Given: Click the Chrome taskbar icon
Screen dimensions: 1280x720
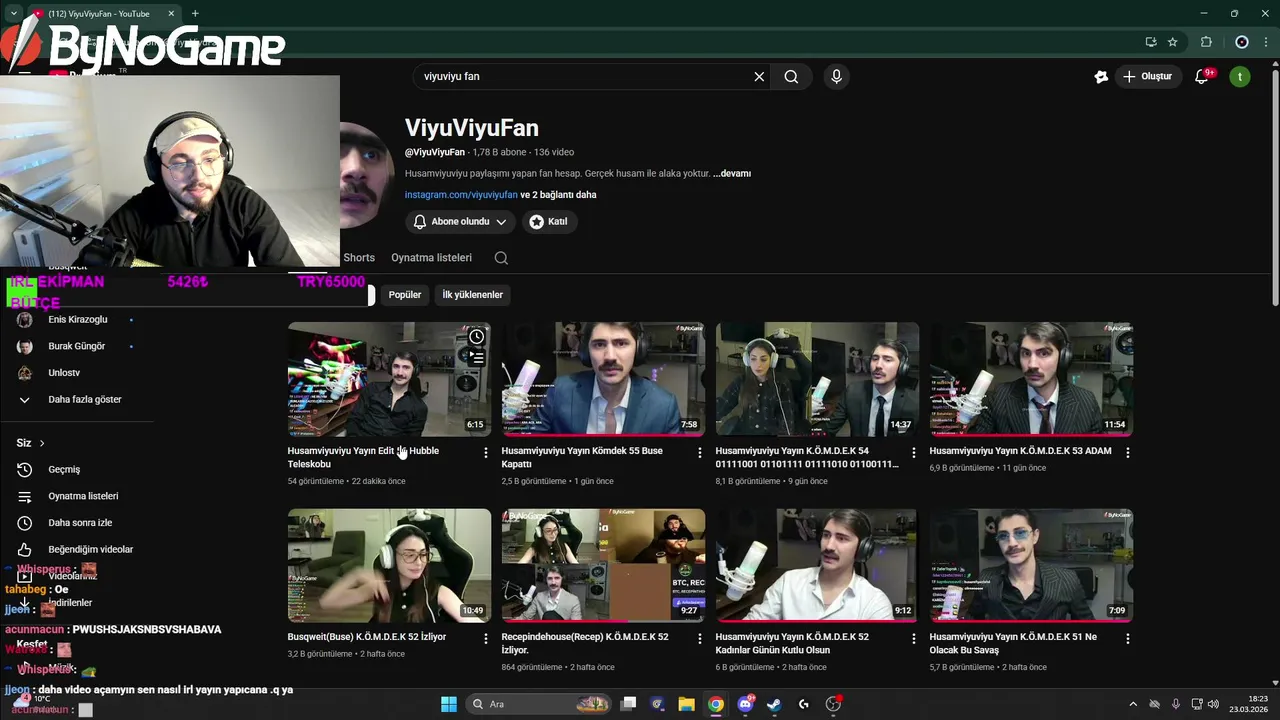Looking at the screenshot, I should [x=716, y=704].
